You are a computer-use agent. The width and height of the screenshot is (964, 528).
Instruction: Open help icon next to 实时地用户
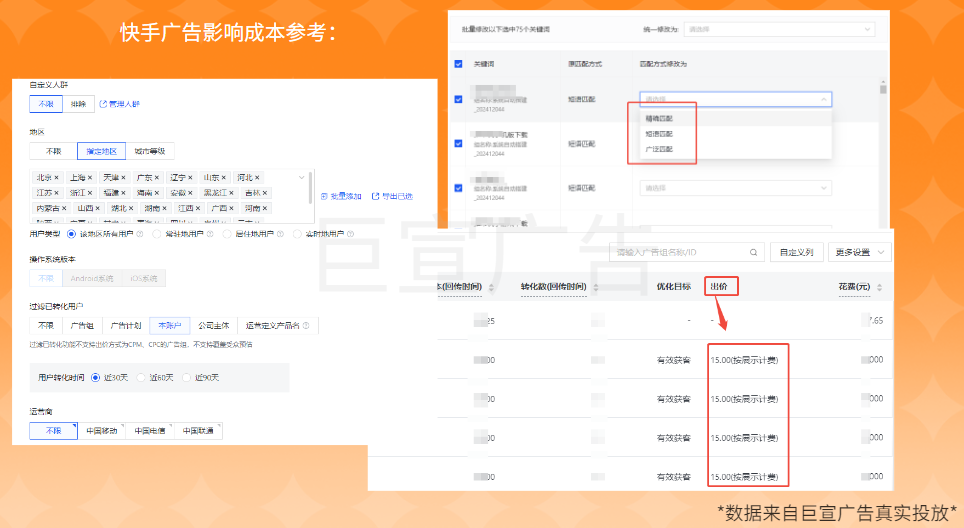coord(350,234)
